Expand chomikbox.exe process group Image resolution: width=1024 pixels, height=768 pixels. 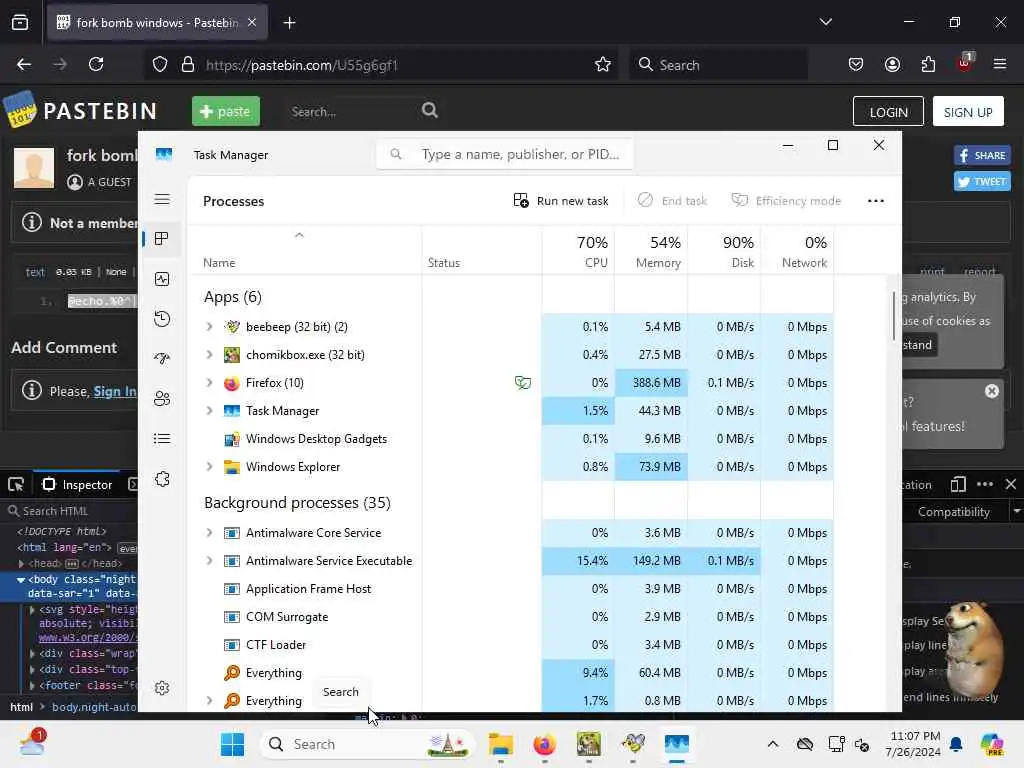click(209, 355)
